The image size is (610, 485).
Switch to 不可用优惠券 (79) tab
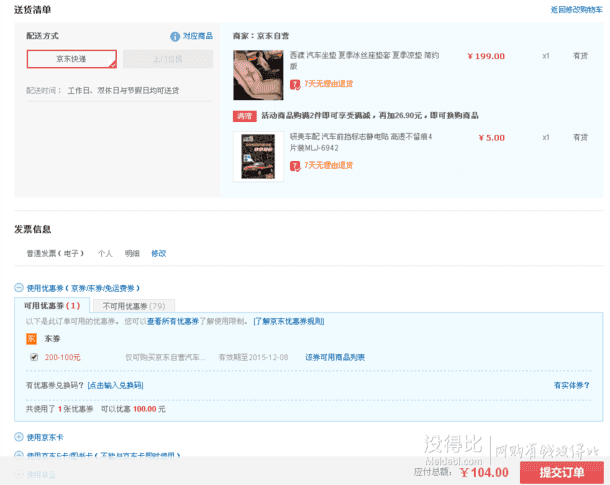134,306
